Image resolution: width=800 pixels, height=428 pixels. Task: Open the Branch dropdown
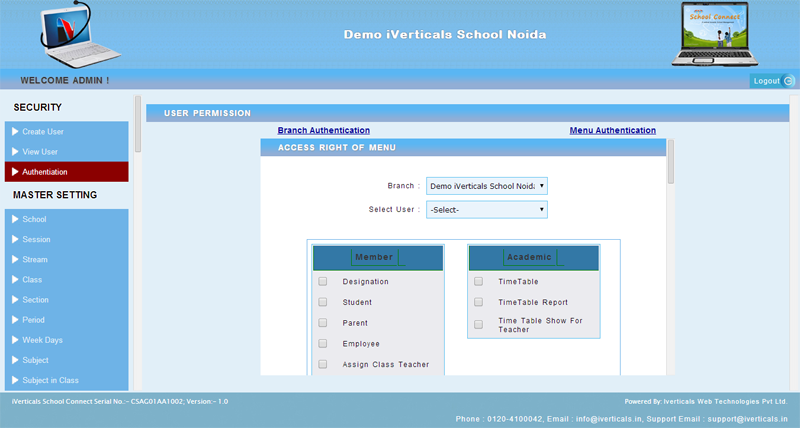487,186
